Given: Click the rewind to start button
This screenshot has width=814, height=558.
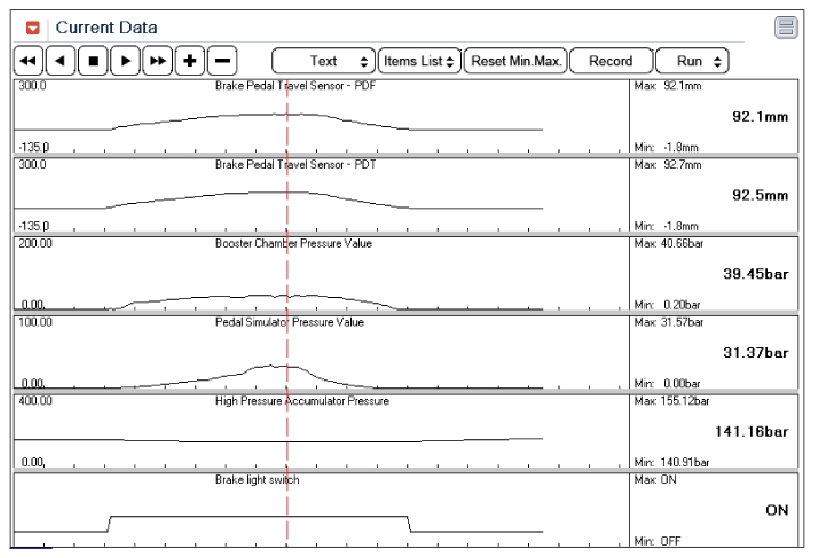Looking at the screenshot, I should click(29, 61).
